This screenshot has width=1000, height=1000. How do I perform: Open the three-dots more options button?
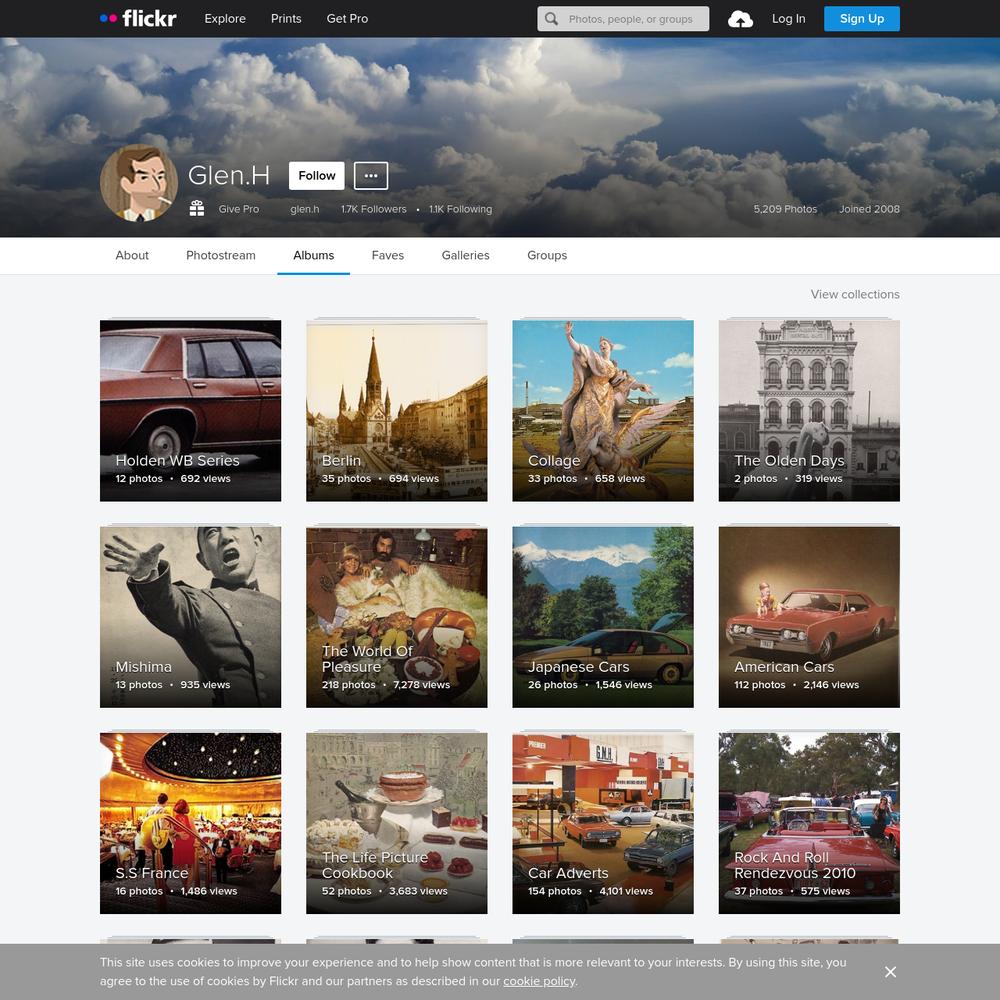[x=371, y=175]
